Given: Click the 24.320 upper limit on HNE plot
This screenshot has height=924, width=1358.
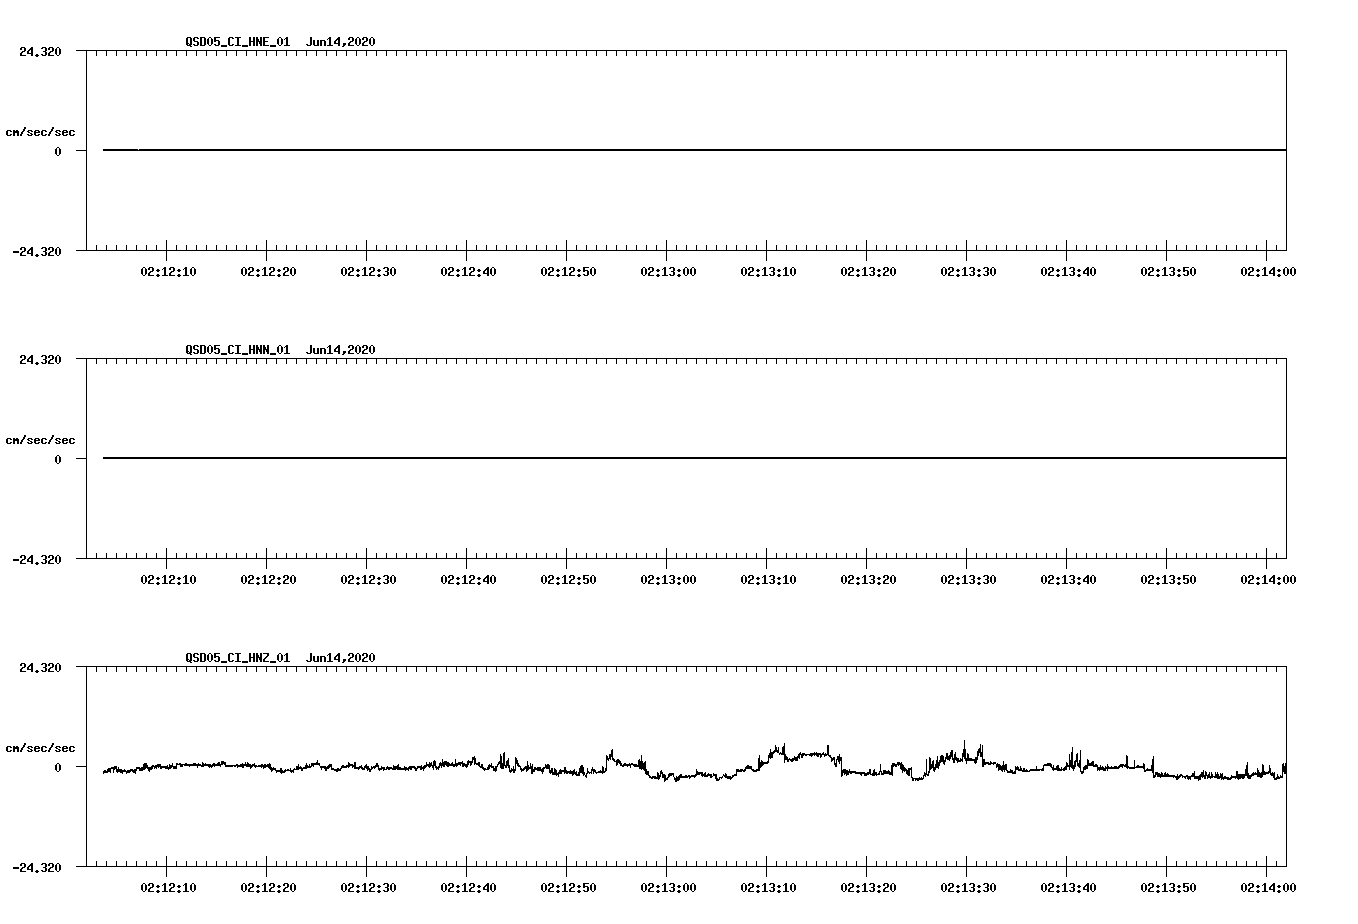Looking at the screenshot, I should click(40, 51).
